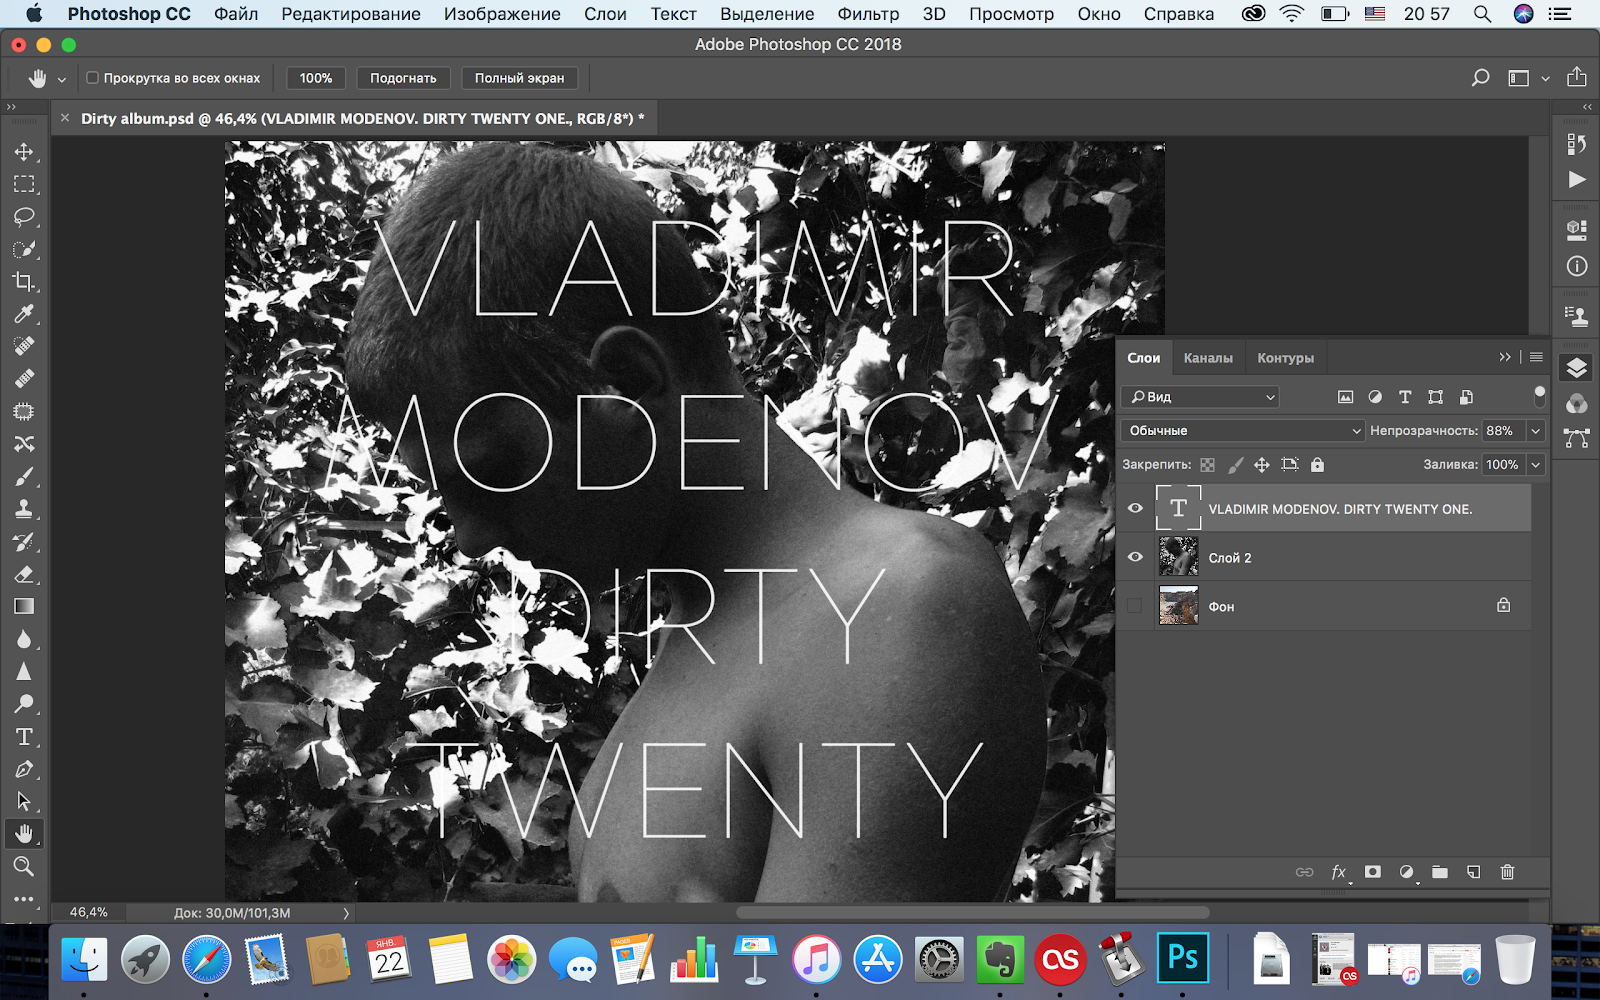Pick the Clone Stamp tool
This screenshot has width=1600, height=1000.
click(x=24, y=509)
